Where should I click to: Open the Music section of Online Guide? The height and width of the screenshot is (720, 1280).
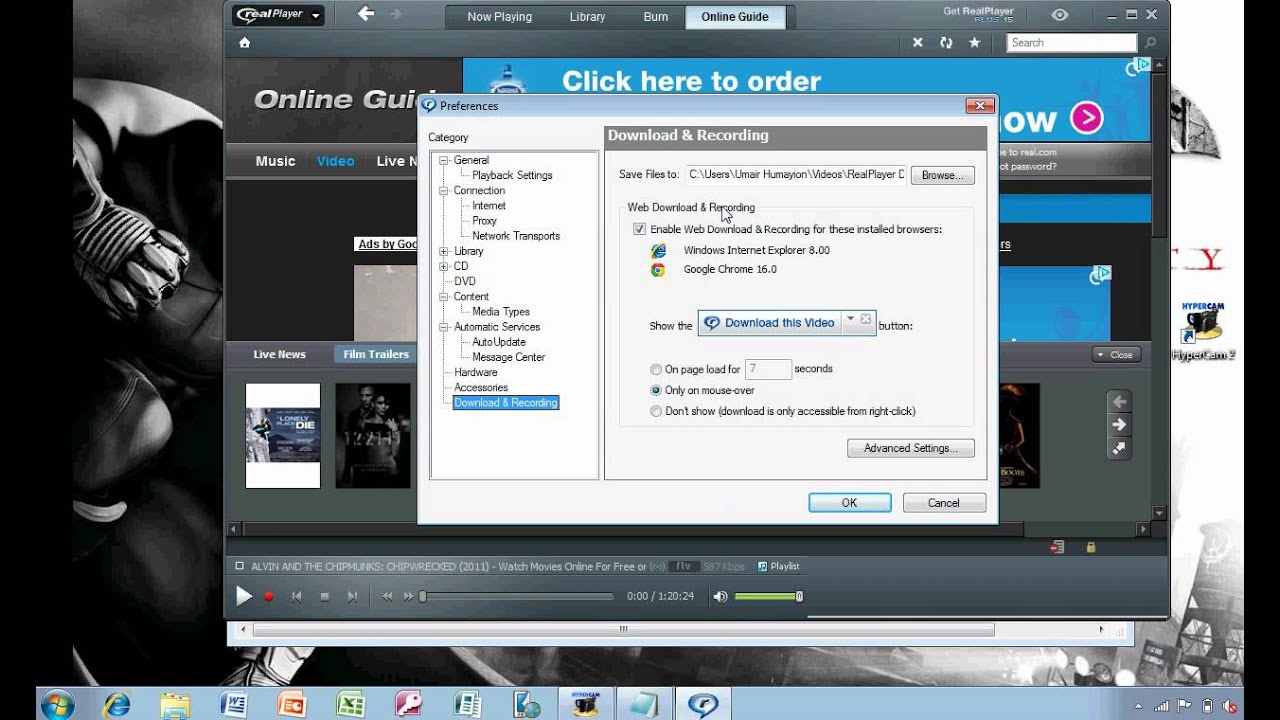[x=275, y=161]
